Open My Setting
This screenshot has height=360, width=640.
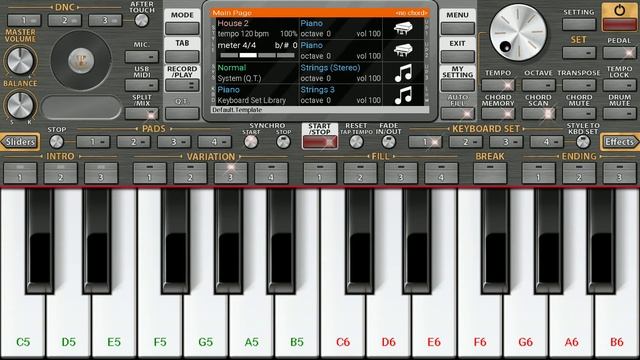[x=458, y=85]
